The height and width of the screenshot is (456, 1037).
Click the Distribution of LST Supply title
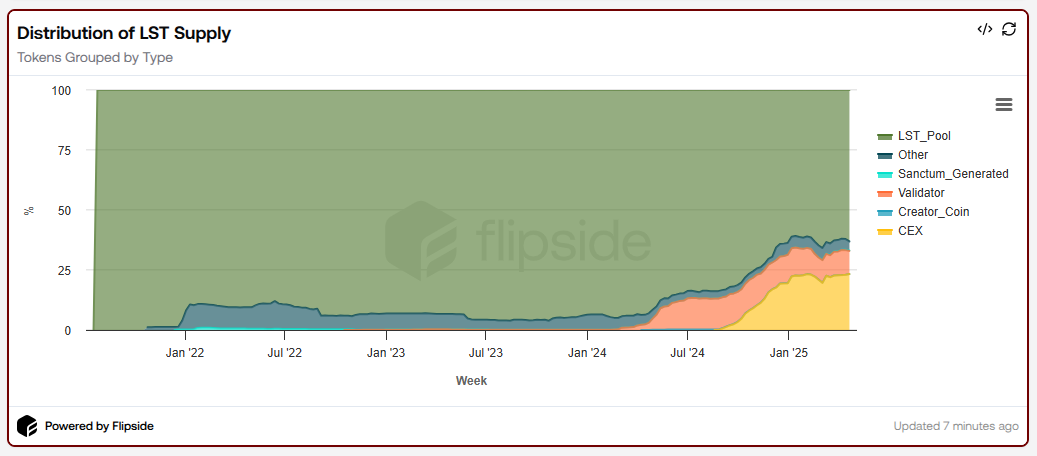pyautogui.click(x=124, y=33)
